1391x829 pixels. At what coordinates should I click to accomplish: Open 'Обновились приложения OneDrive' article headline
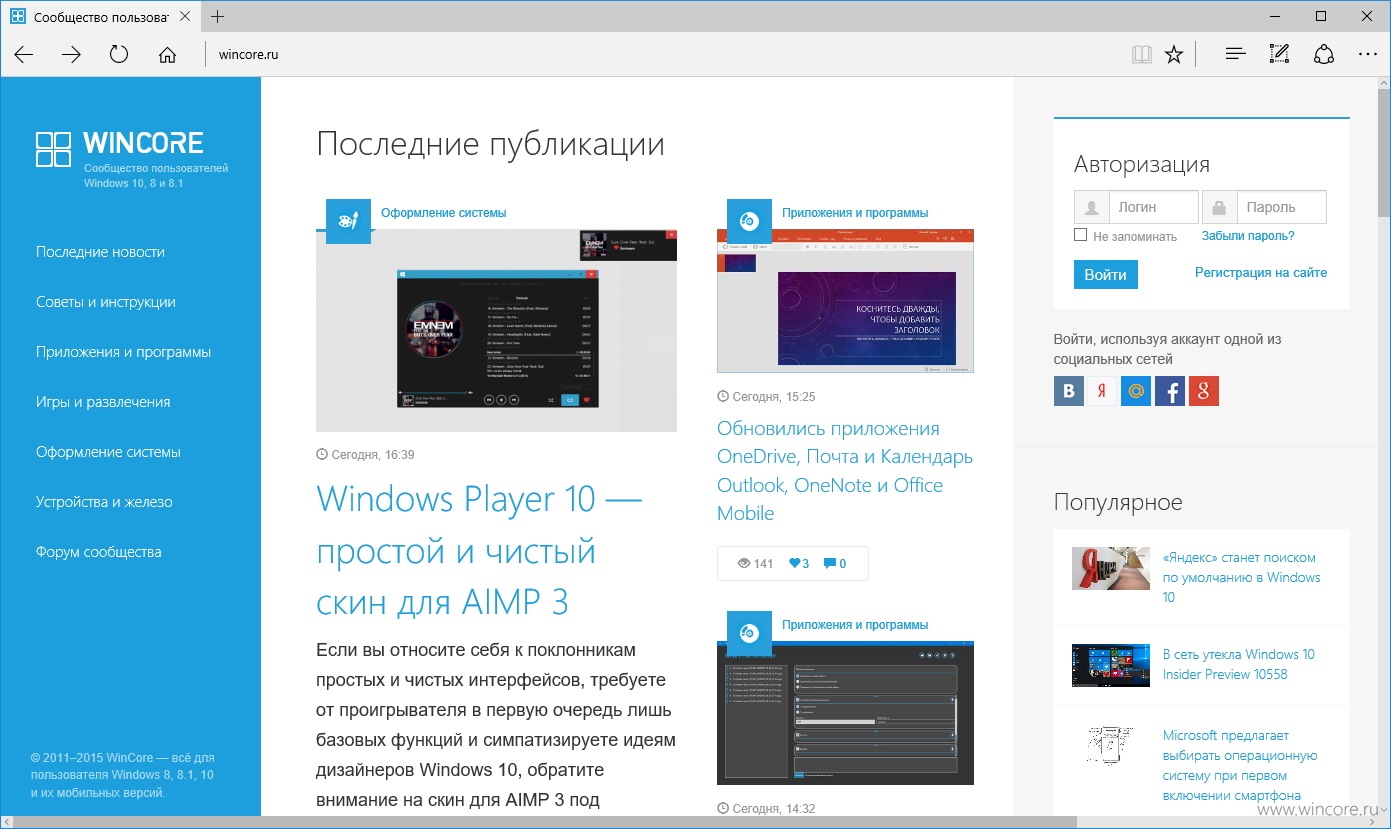click(x=845, y=471)
